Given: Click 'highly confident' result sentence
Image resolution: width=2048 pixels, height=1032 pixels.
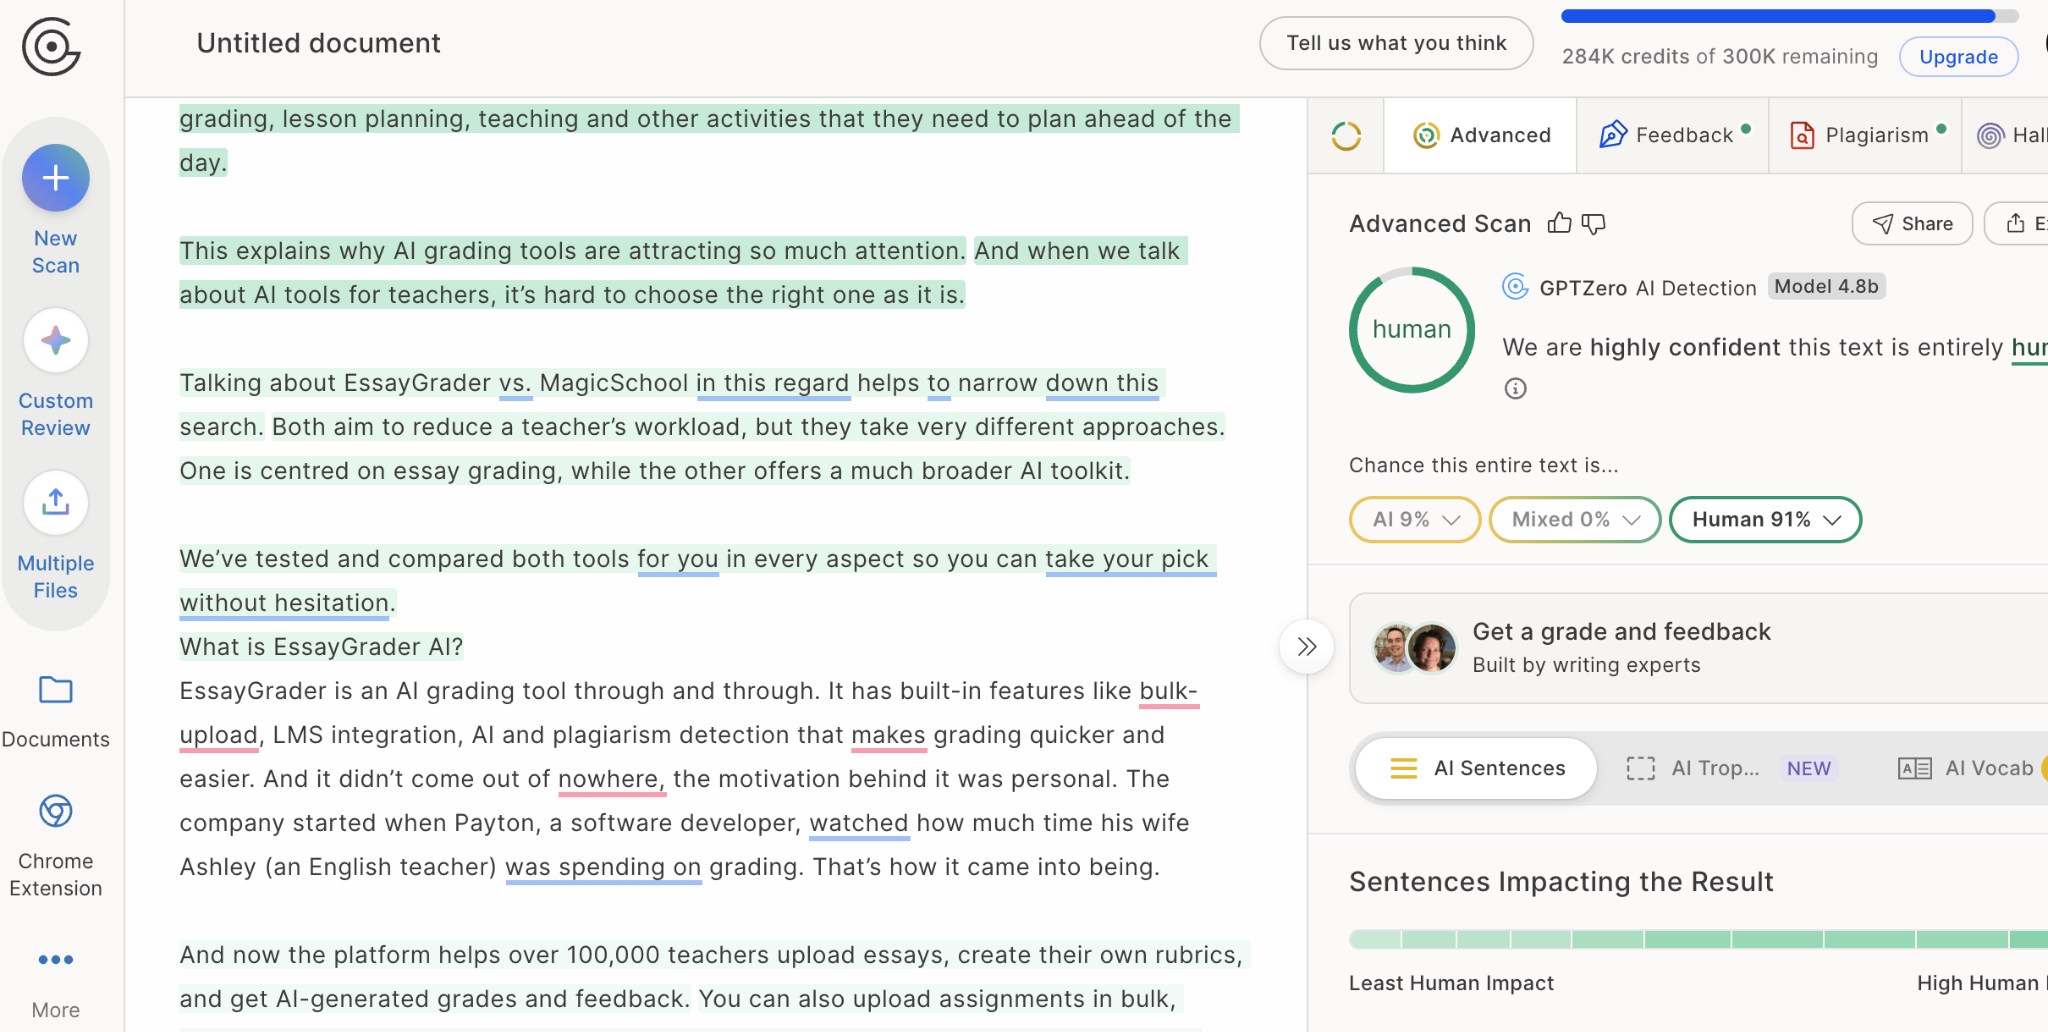Looking at the screenshot, I should (1774, 347).
